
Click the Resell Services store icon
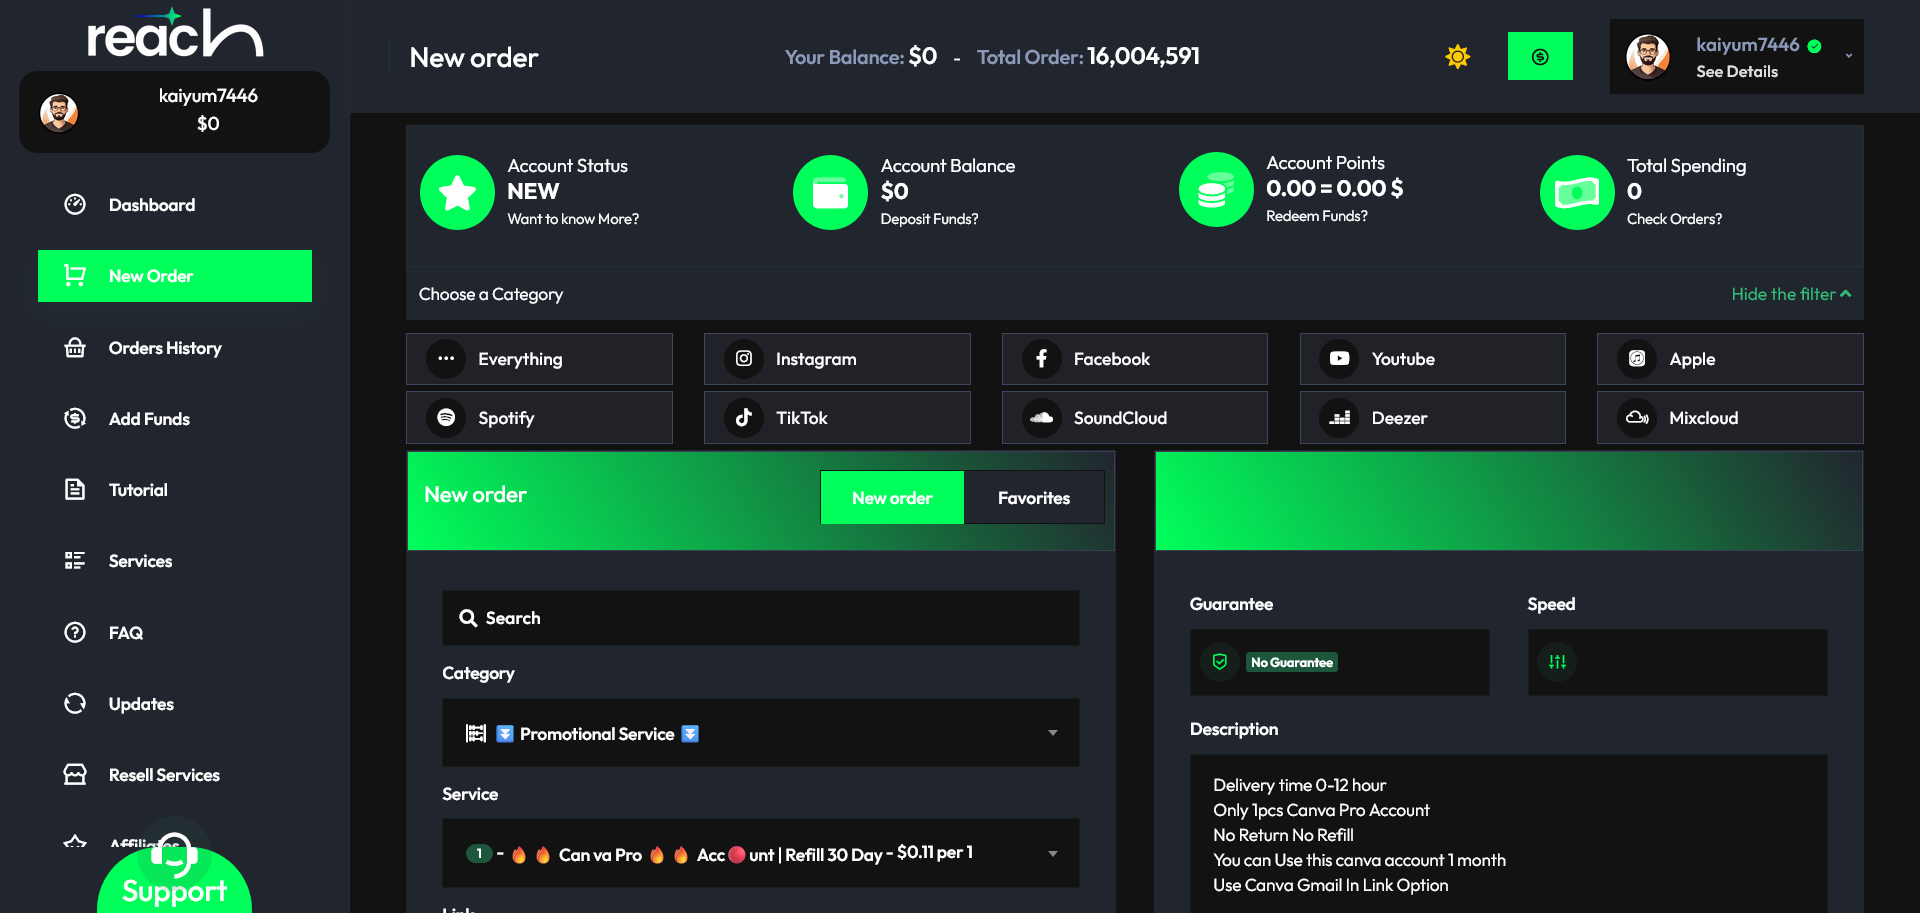75,775
